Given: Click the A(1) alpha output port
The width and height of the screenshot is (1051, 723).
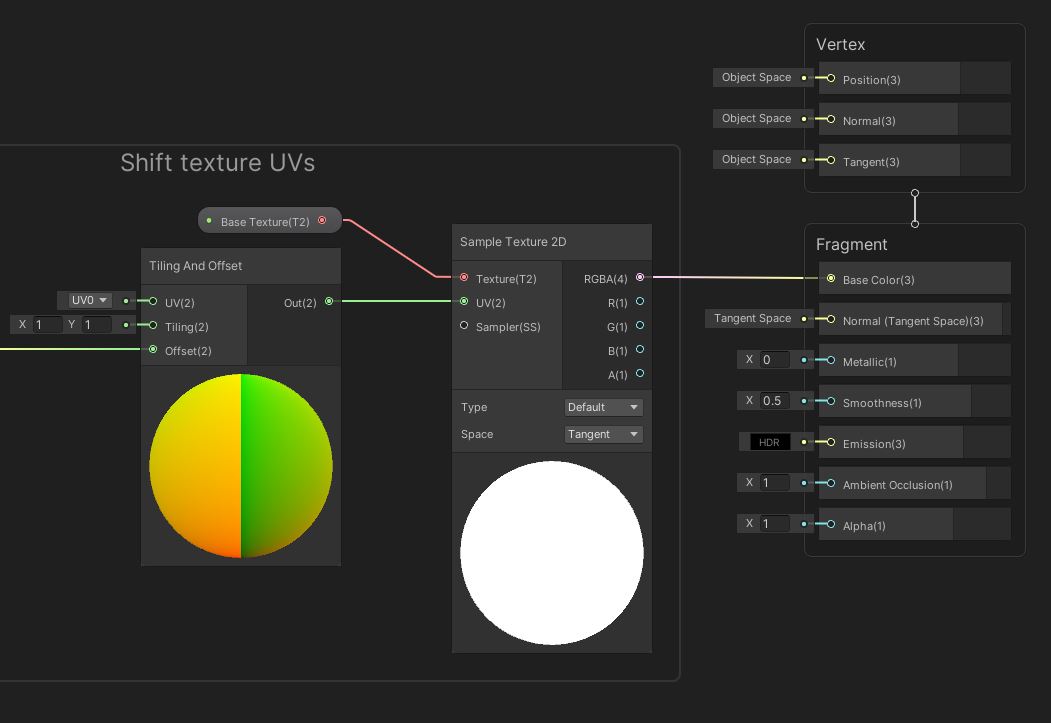Looking at the screenshot, I should tap(640, 374).
